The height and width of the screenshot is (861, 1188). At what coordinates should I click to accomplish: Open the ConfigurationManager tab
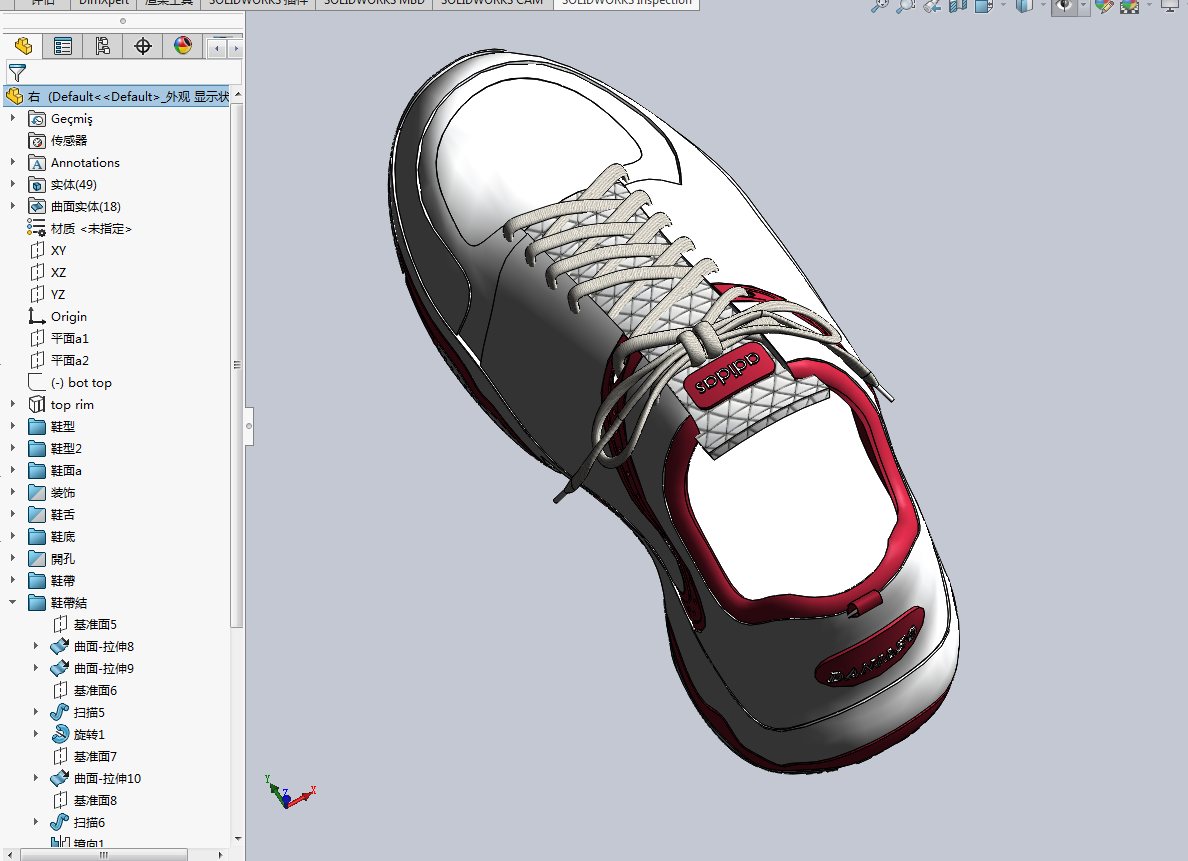(103, 46)
